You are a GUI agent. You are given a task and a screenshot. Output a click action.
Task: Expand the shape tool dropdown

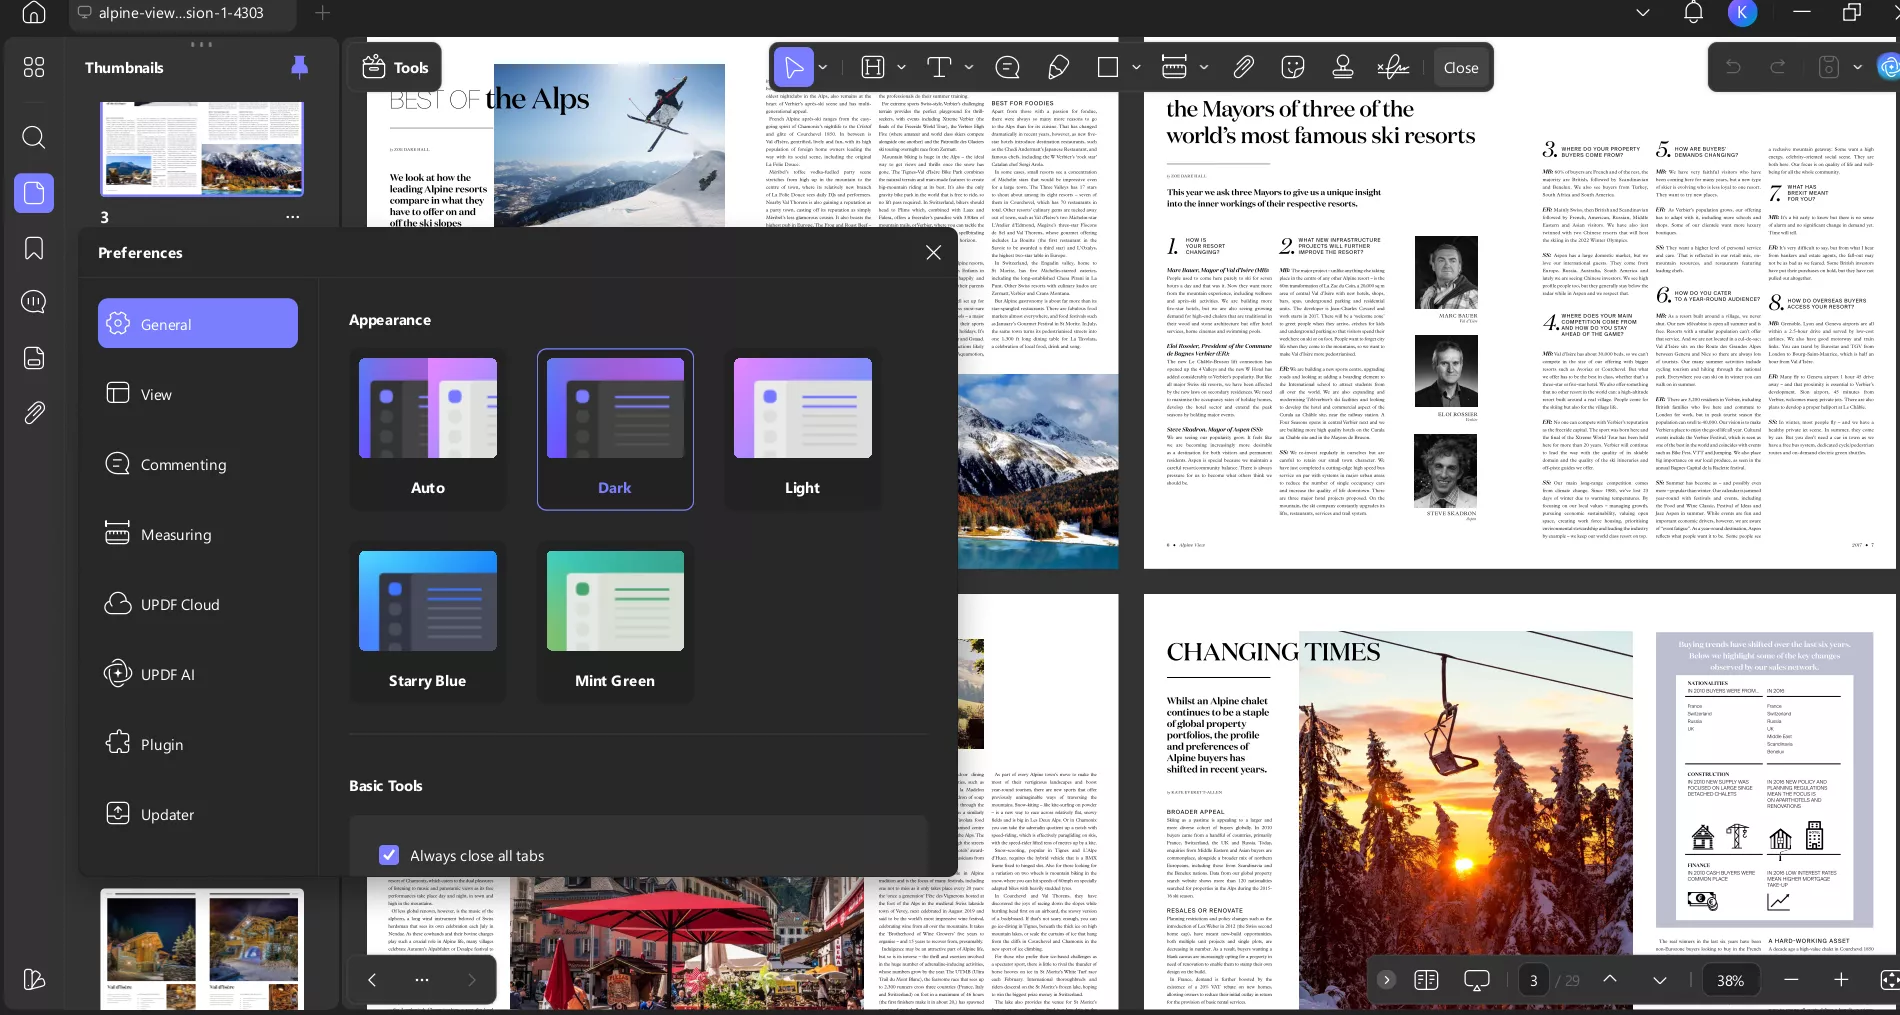coord(1135,67)
